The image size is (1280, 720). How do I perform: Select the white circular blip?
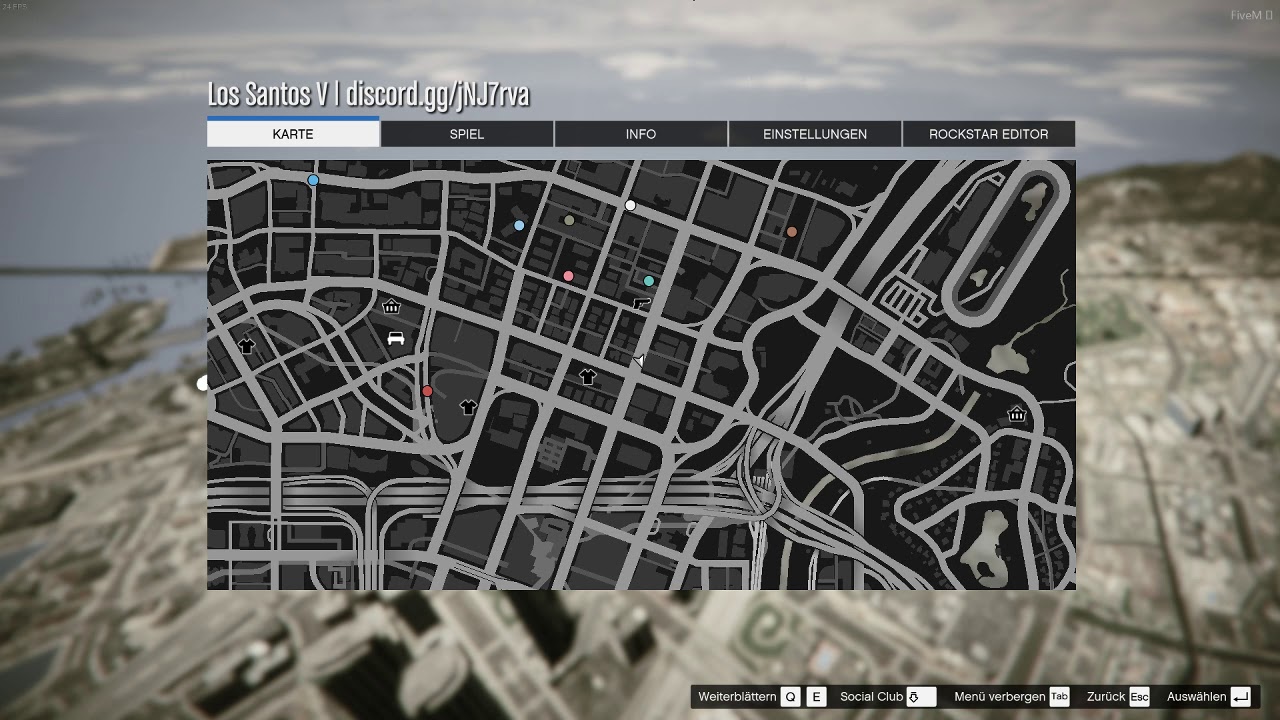630,205
